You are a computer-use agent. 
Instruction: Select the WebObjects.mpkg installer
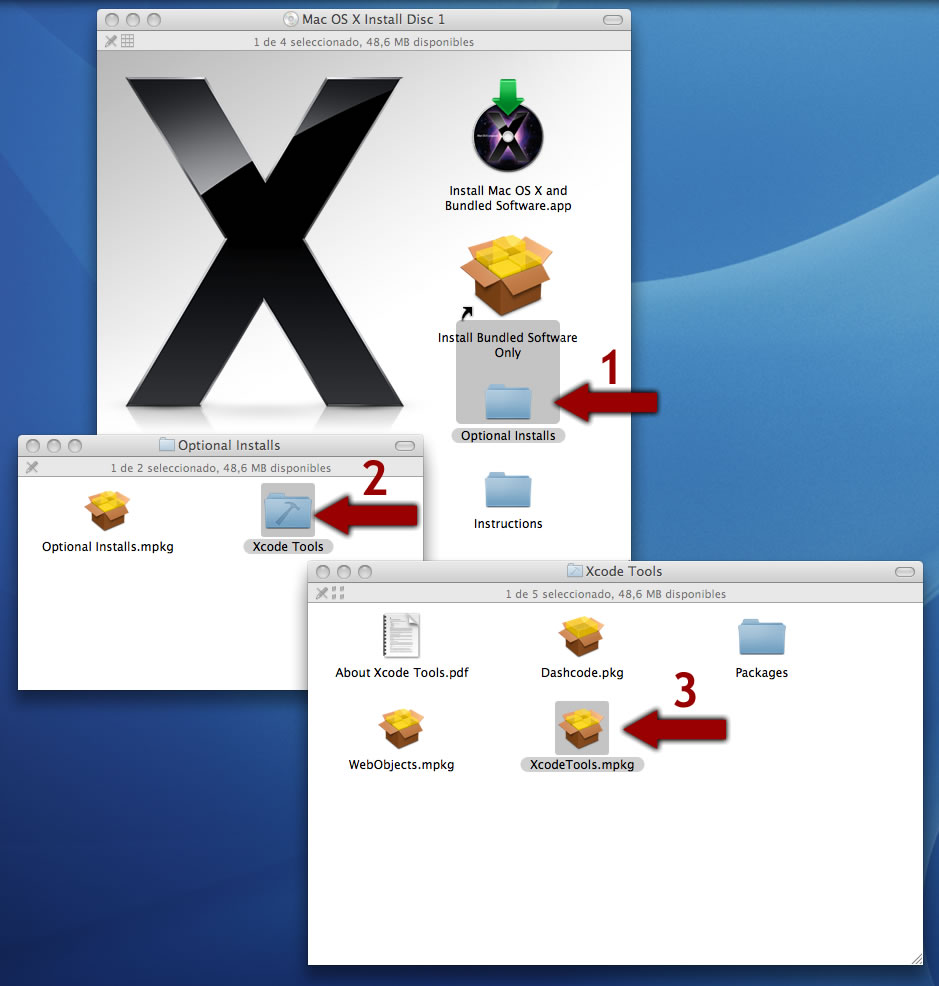tap(402, 728)
